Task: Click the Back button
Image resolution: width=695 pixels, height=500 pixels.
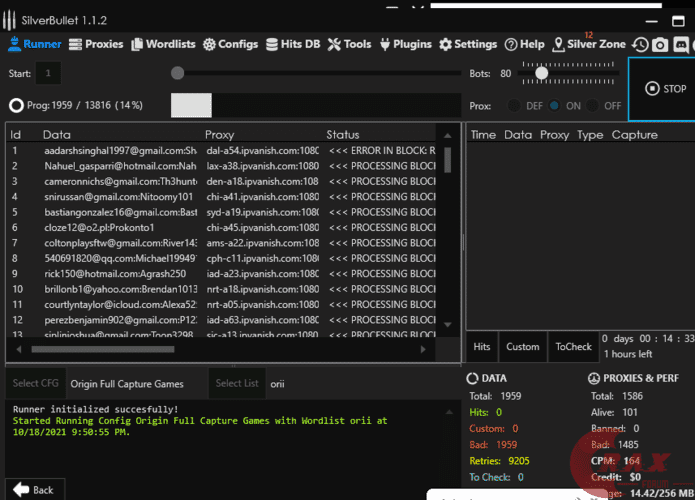Action: click(x=35, y=490)
